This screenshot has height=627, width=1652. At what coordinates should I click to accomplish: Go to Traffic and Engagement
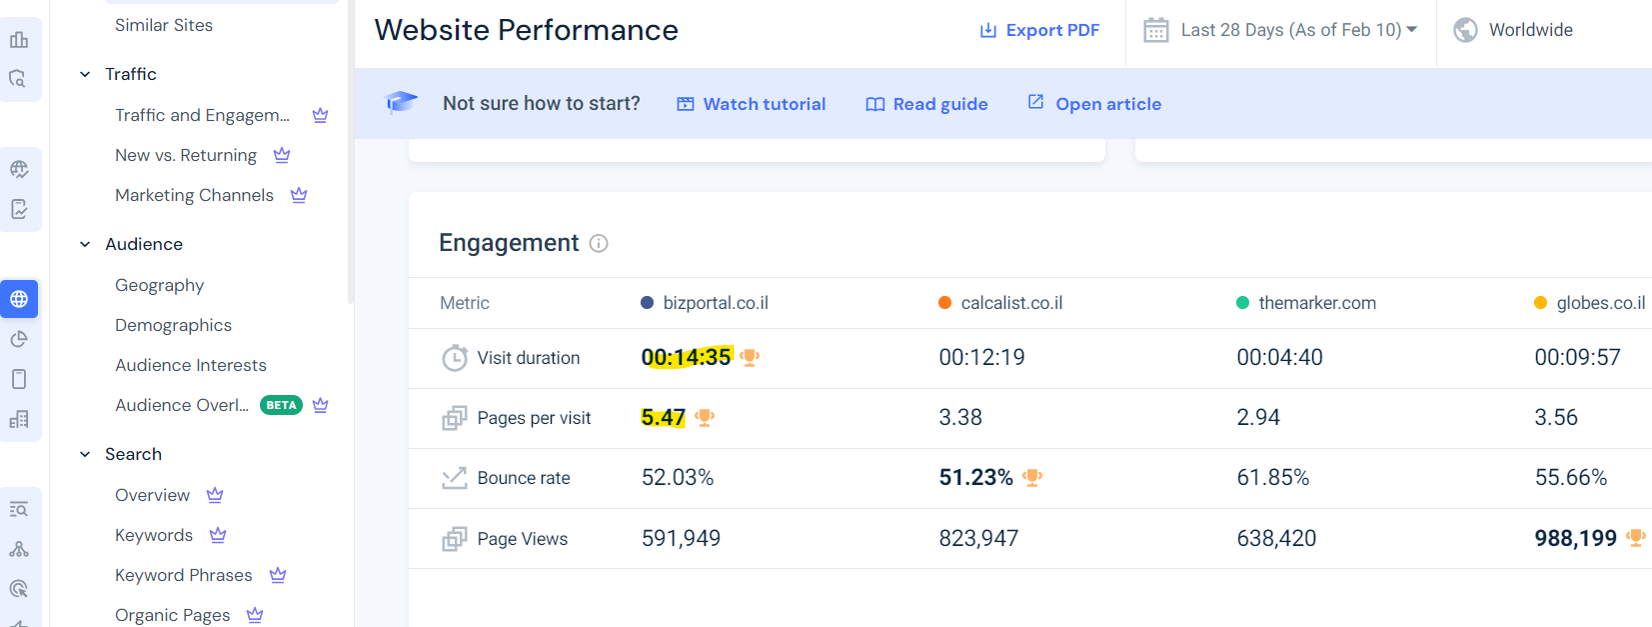point(202,115)
